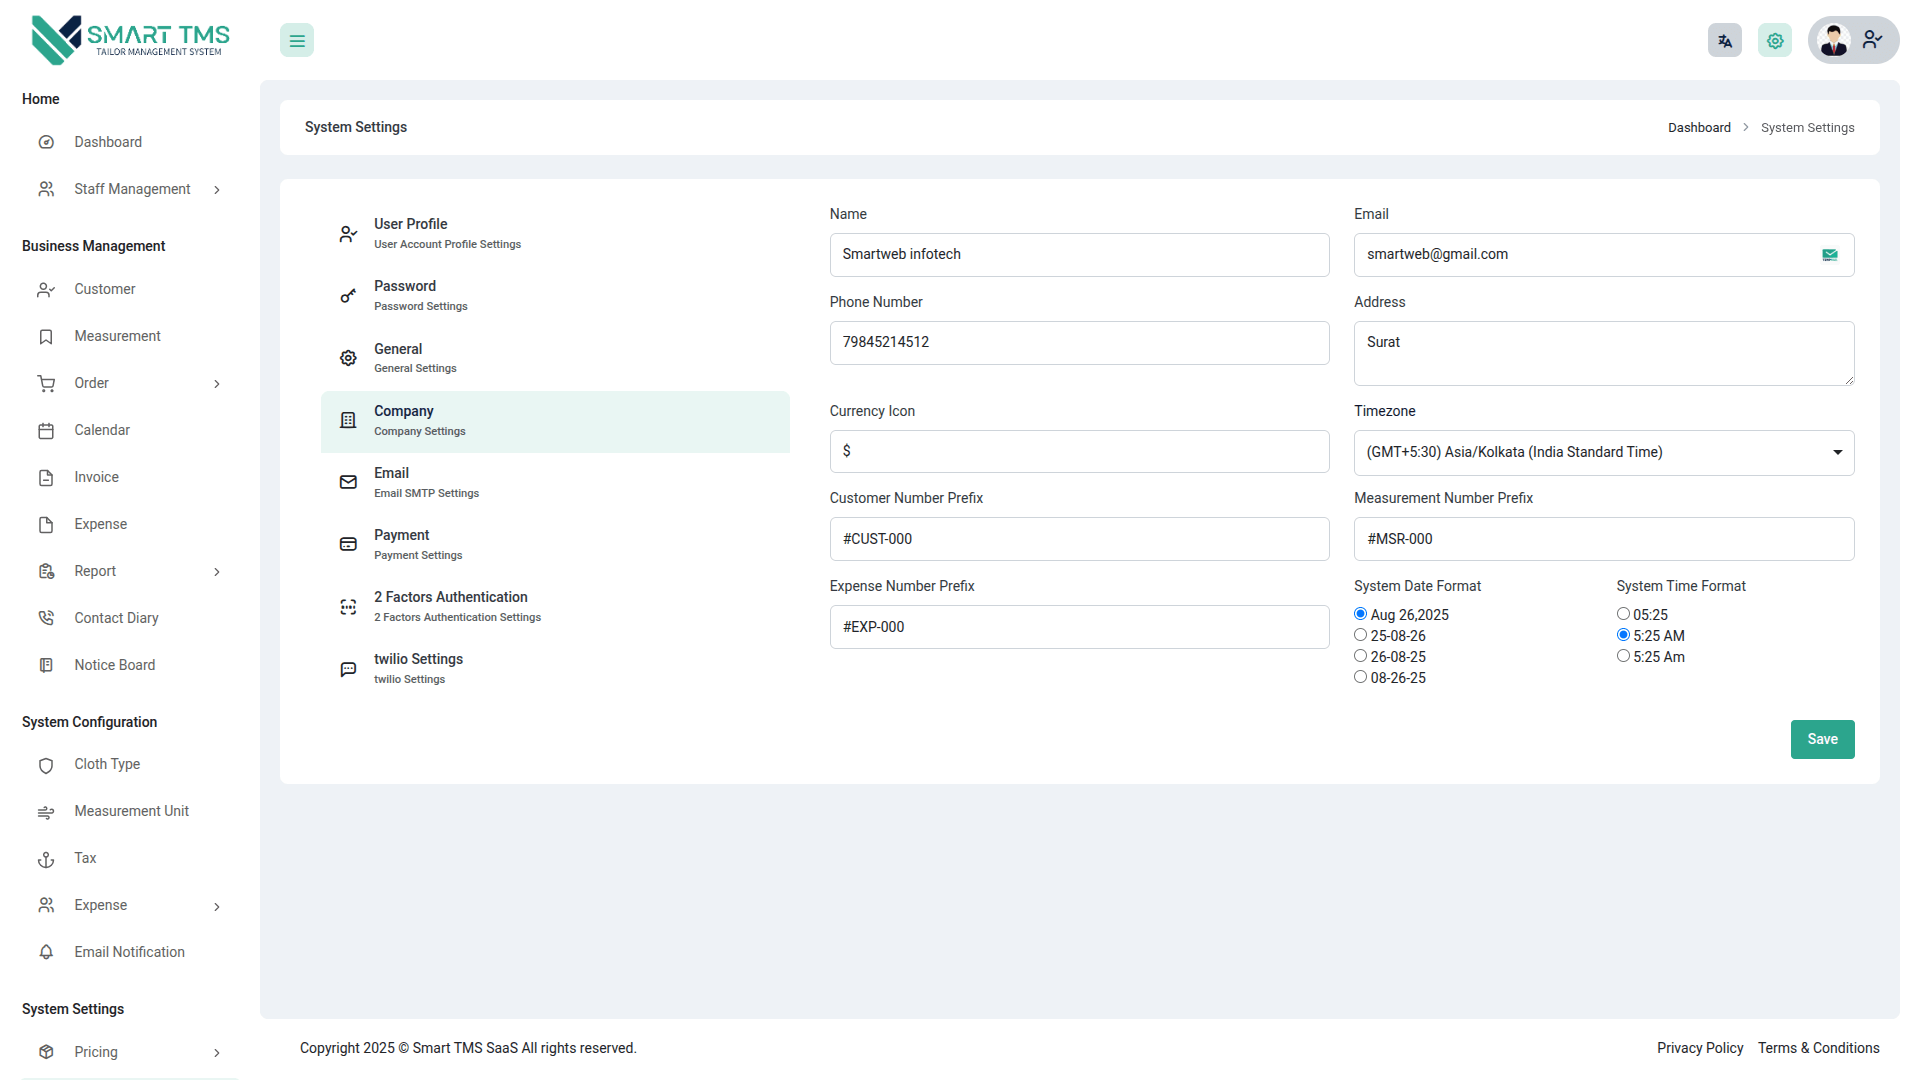Screen dimensions: 1920x1080
Task: Select the 08-26-25 date format radio
Action: [x=1360, y=677]
